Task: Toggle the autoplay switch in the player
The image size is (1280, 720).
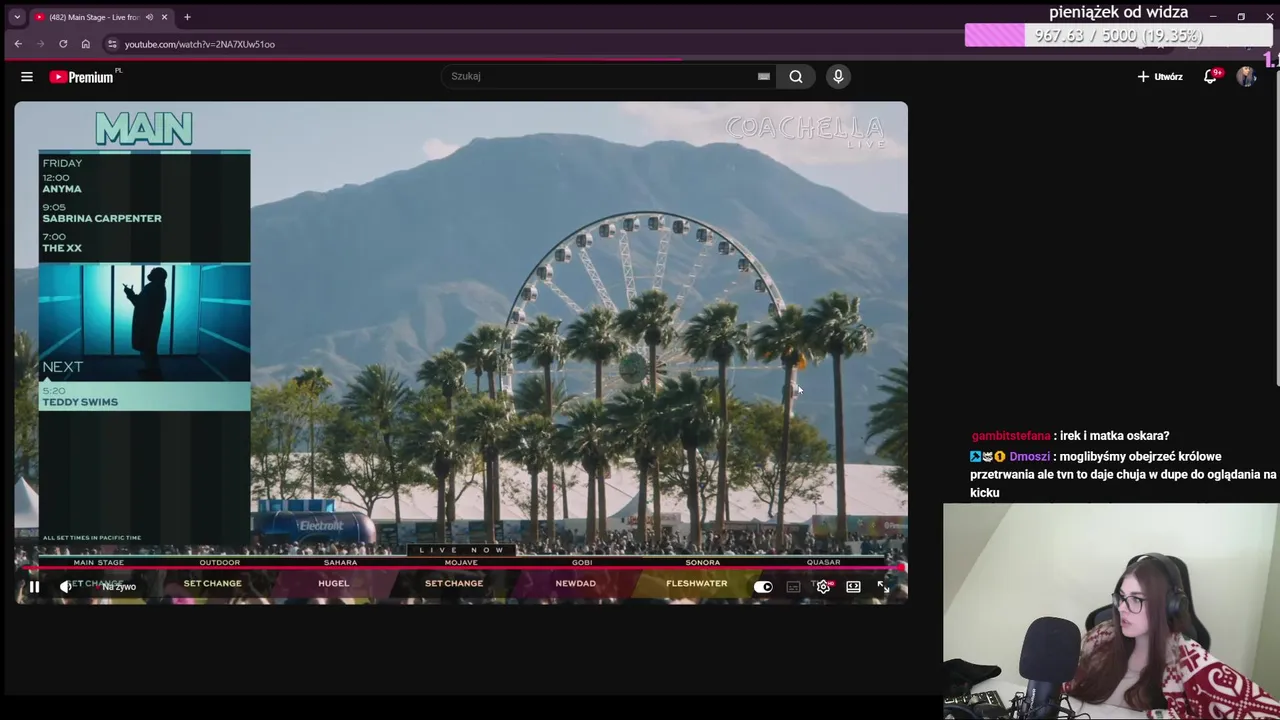Action: pyautogui.click(x=763, y=587)
